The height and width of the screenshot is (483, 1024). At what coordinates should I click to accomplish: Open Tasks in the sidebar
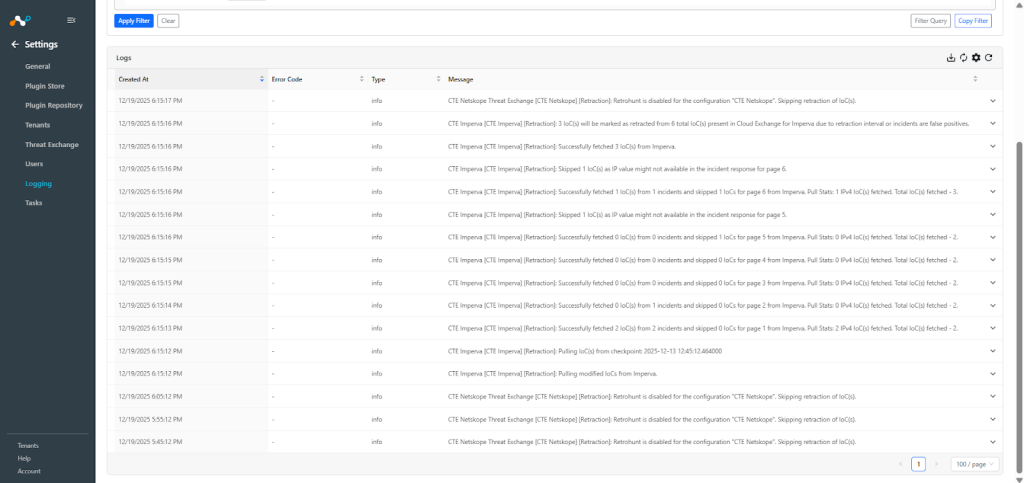[33, 203]
